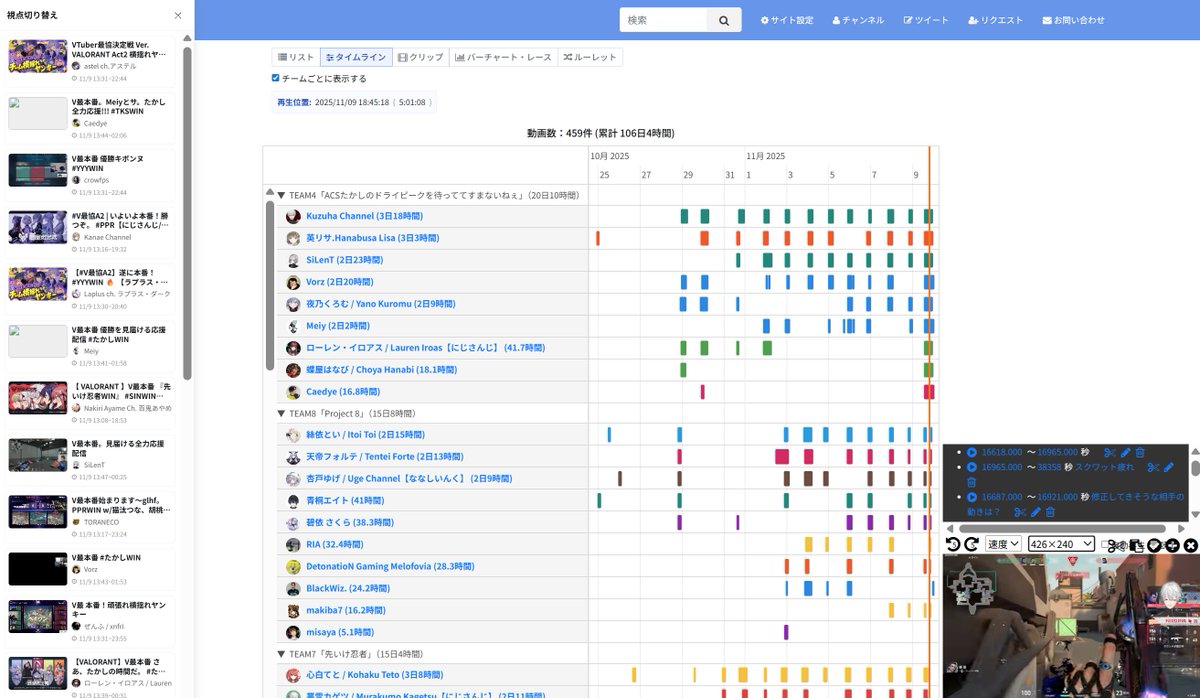
Task: Click the BlackWiz. avatar icon
Action: pyautogui.click(x=293, y=588)
